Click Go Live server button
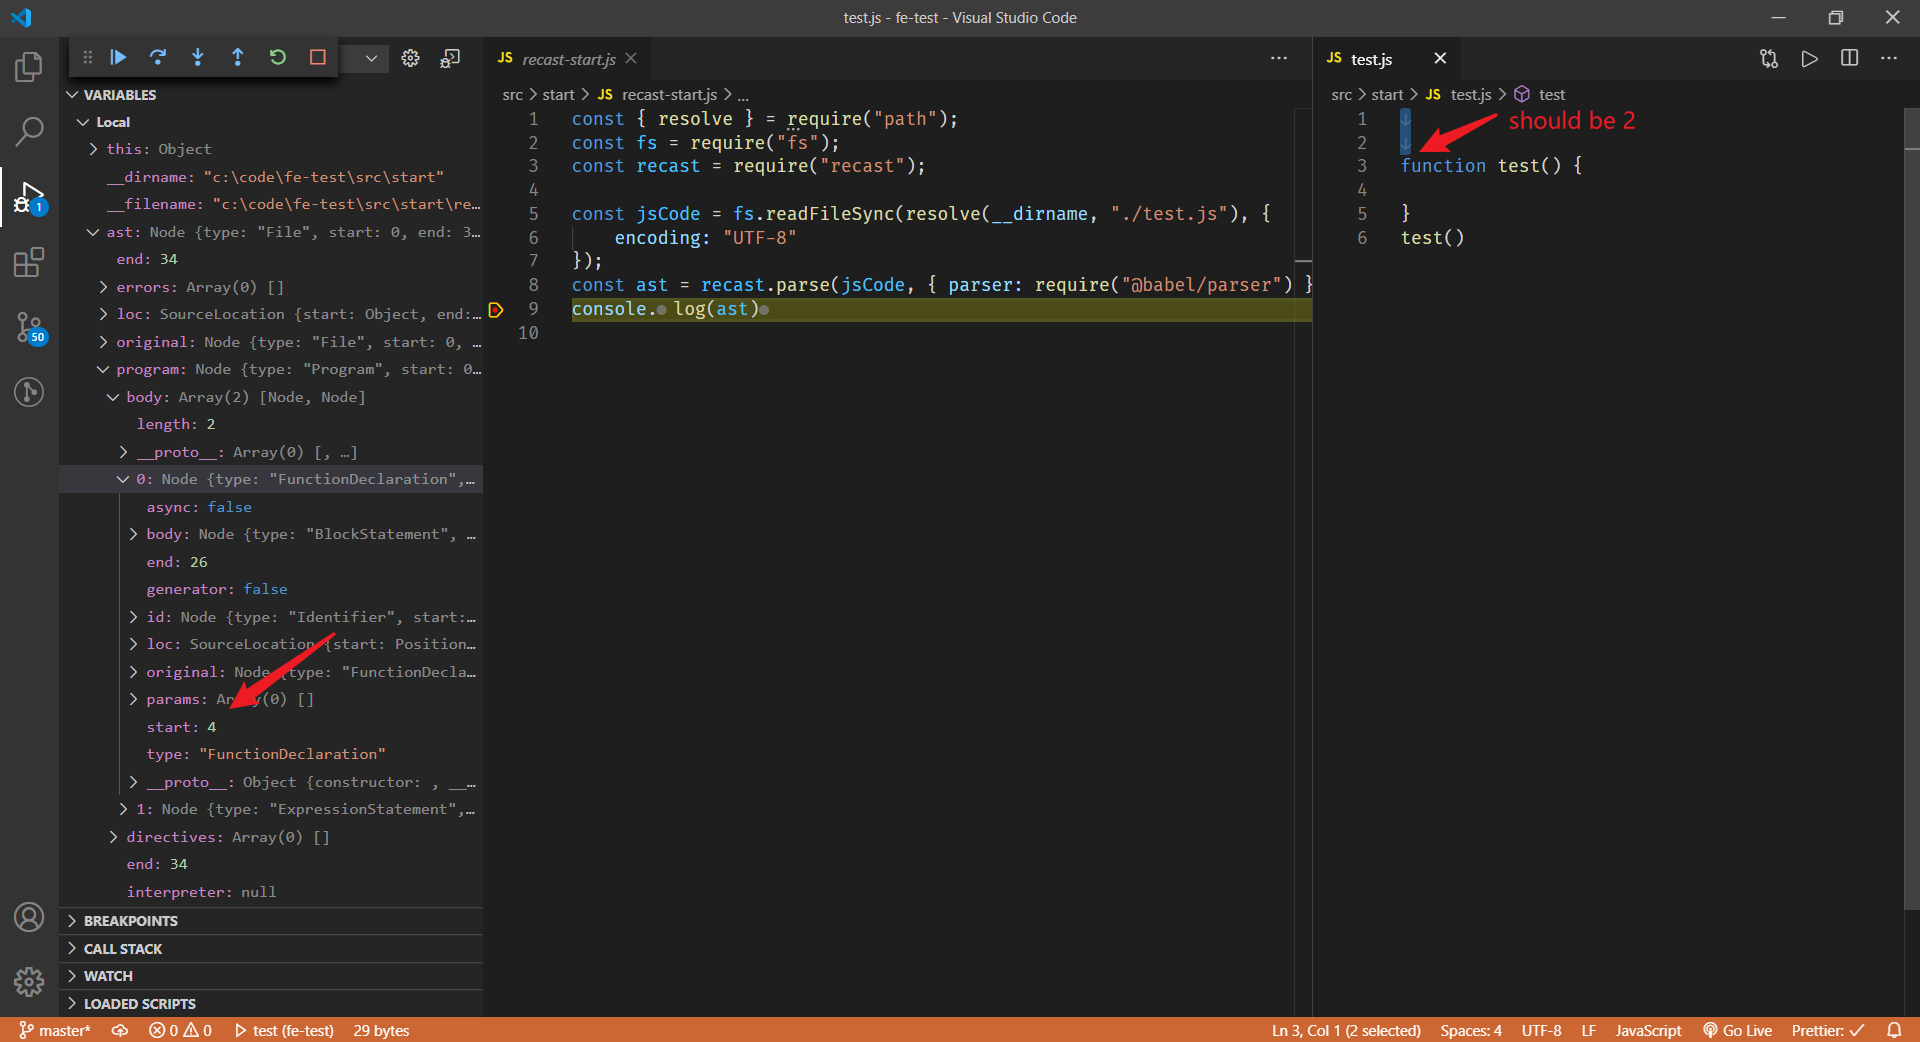The height and width of the screenshot is (1042, 1920). (1738, 1030)
